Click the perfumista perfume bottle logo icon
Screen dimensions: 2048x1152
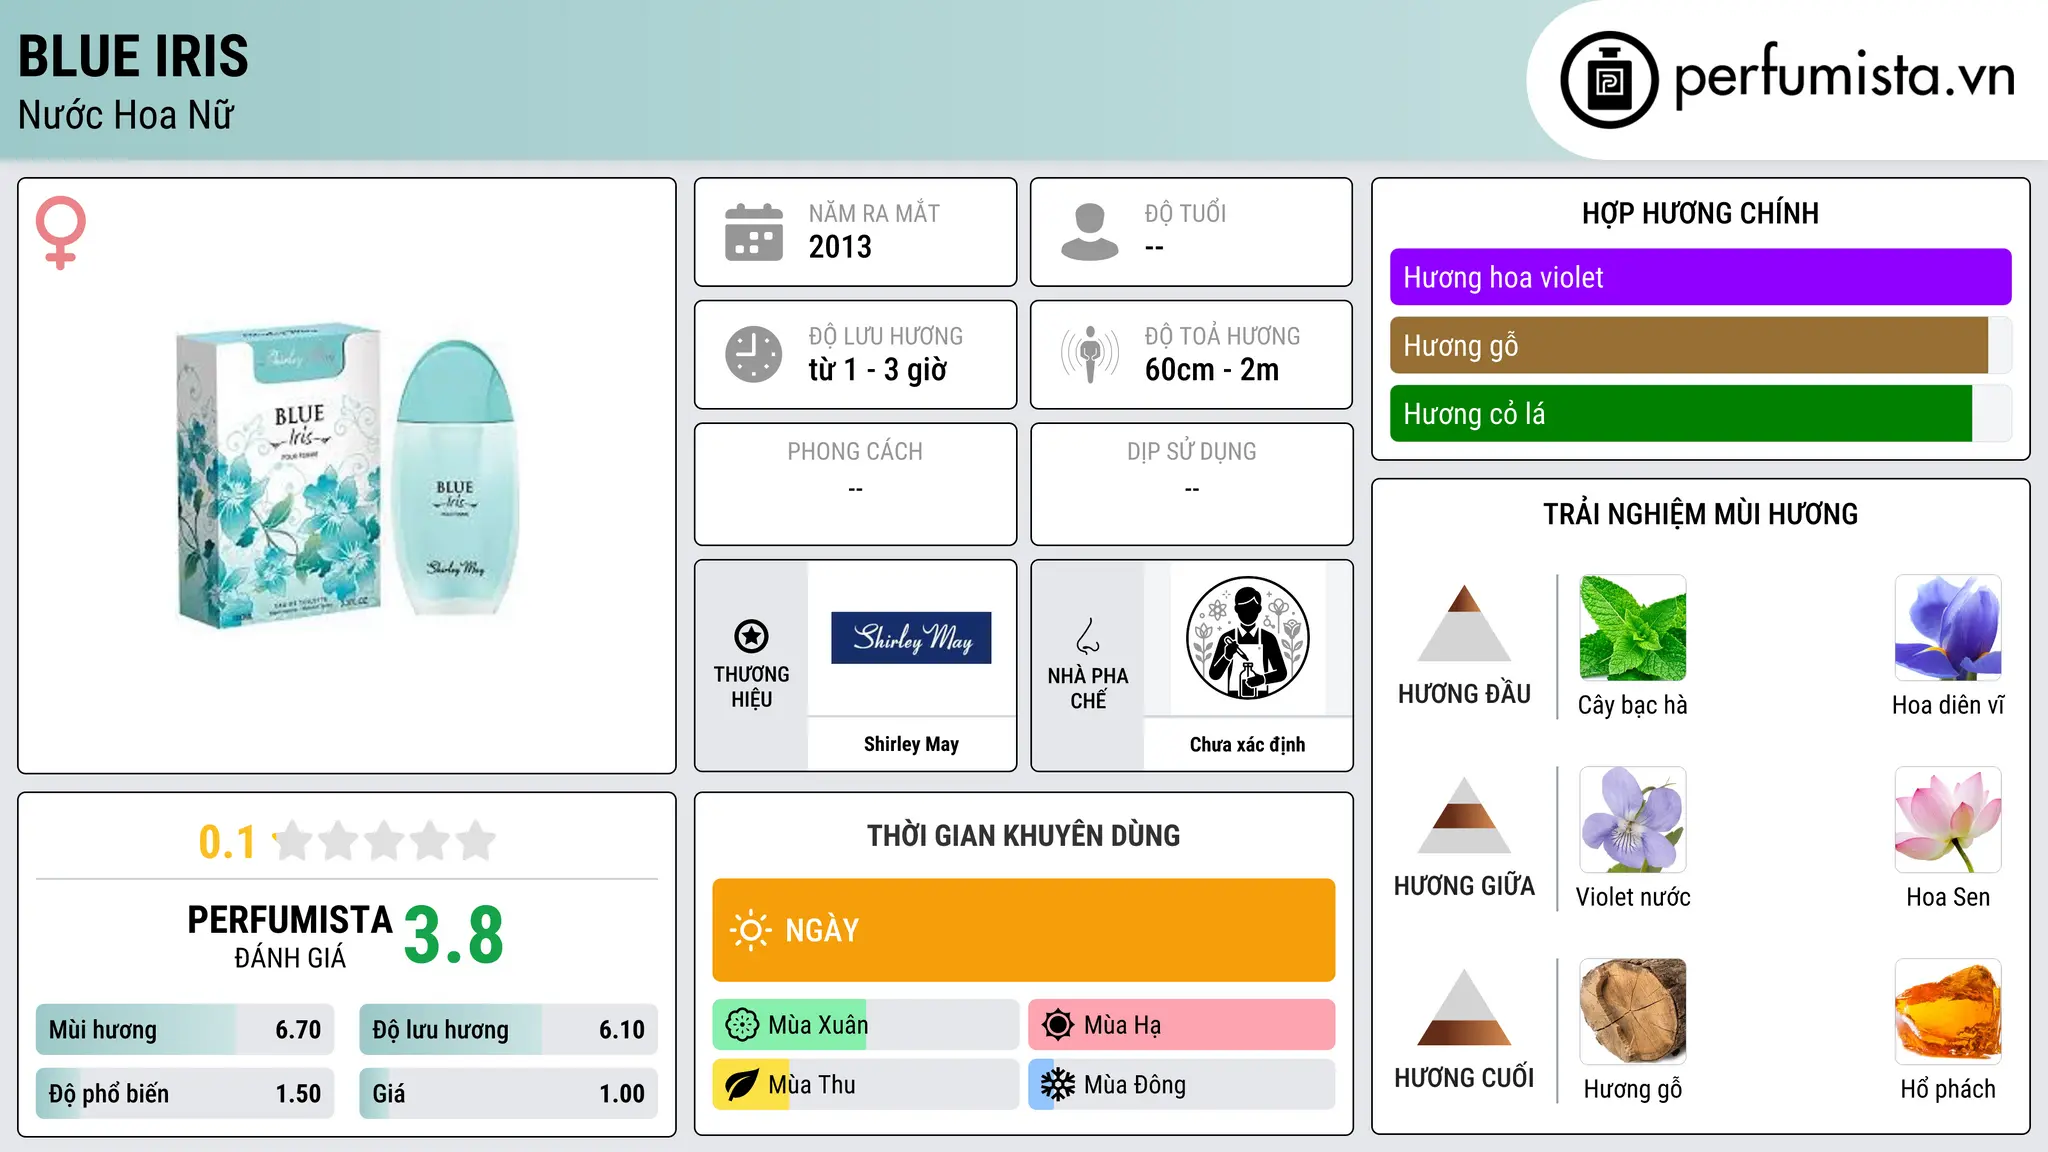coord(1609,80)
